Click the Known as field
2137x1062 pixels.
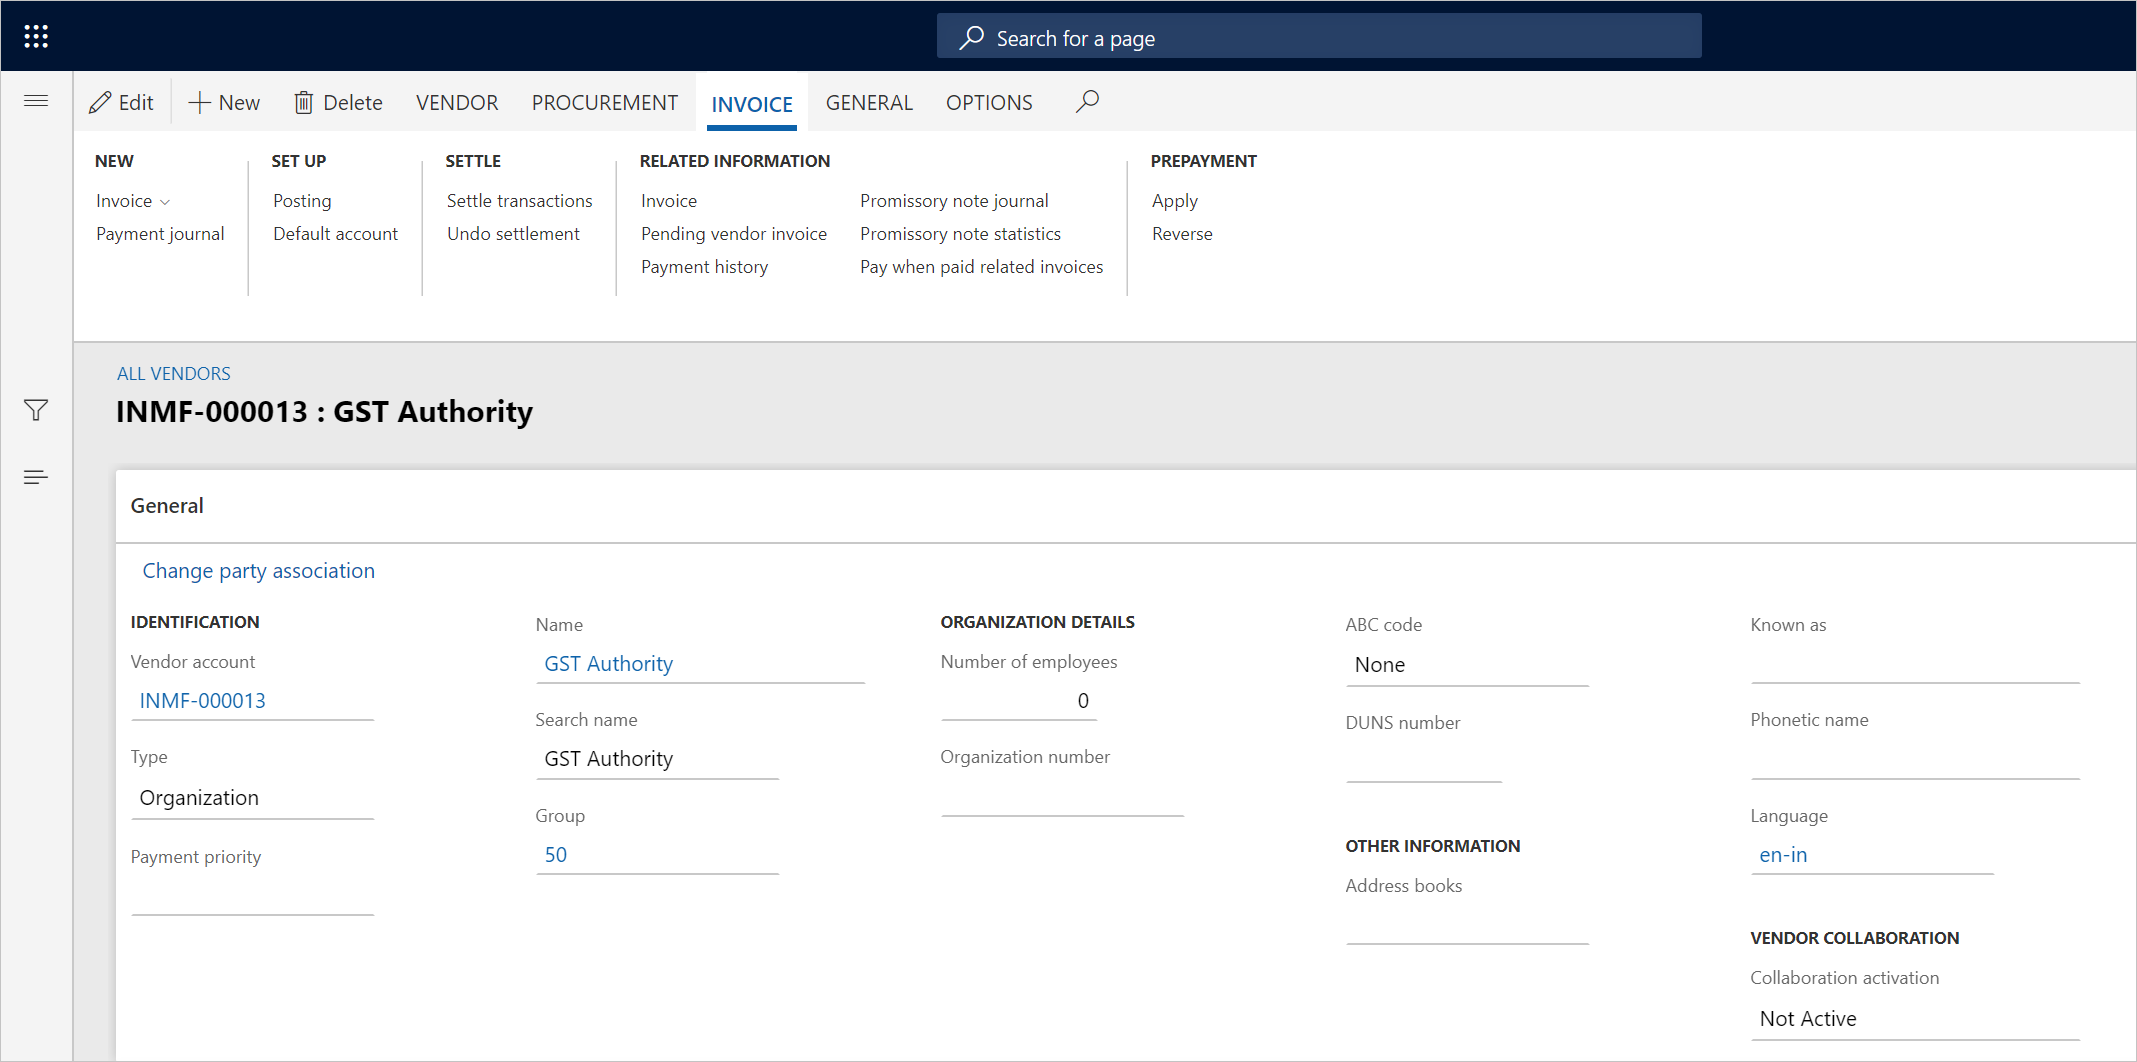(1914, 665)
